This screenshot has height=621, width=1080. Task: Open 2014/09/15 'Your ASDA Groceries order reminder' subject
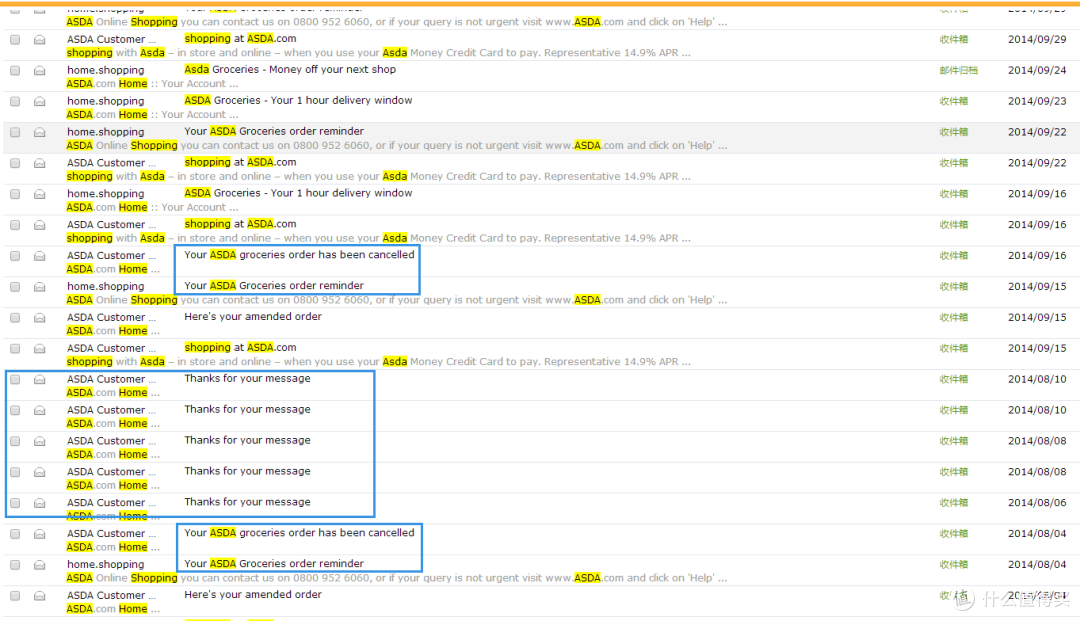(x=274, y=286)
